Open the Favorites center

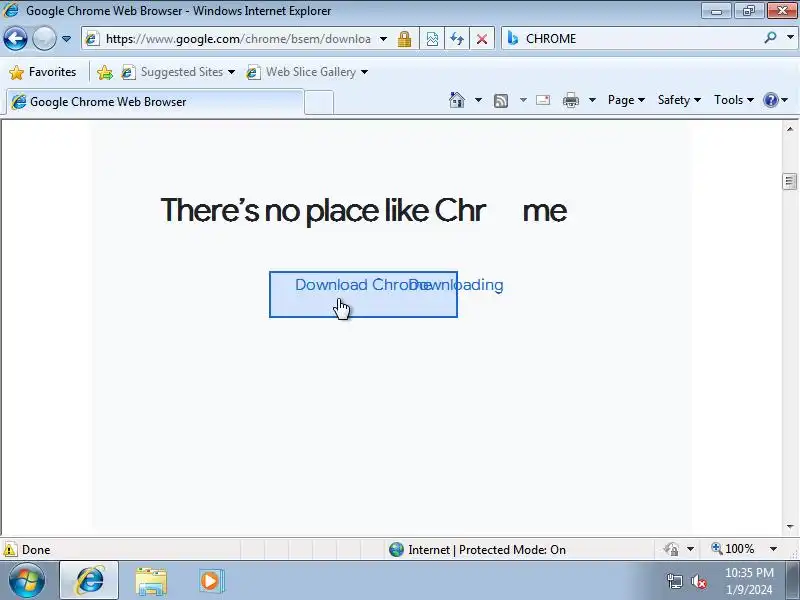point(43,72)
